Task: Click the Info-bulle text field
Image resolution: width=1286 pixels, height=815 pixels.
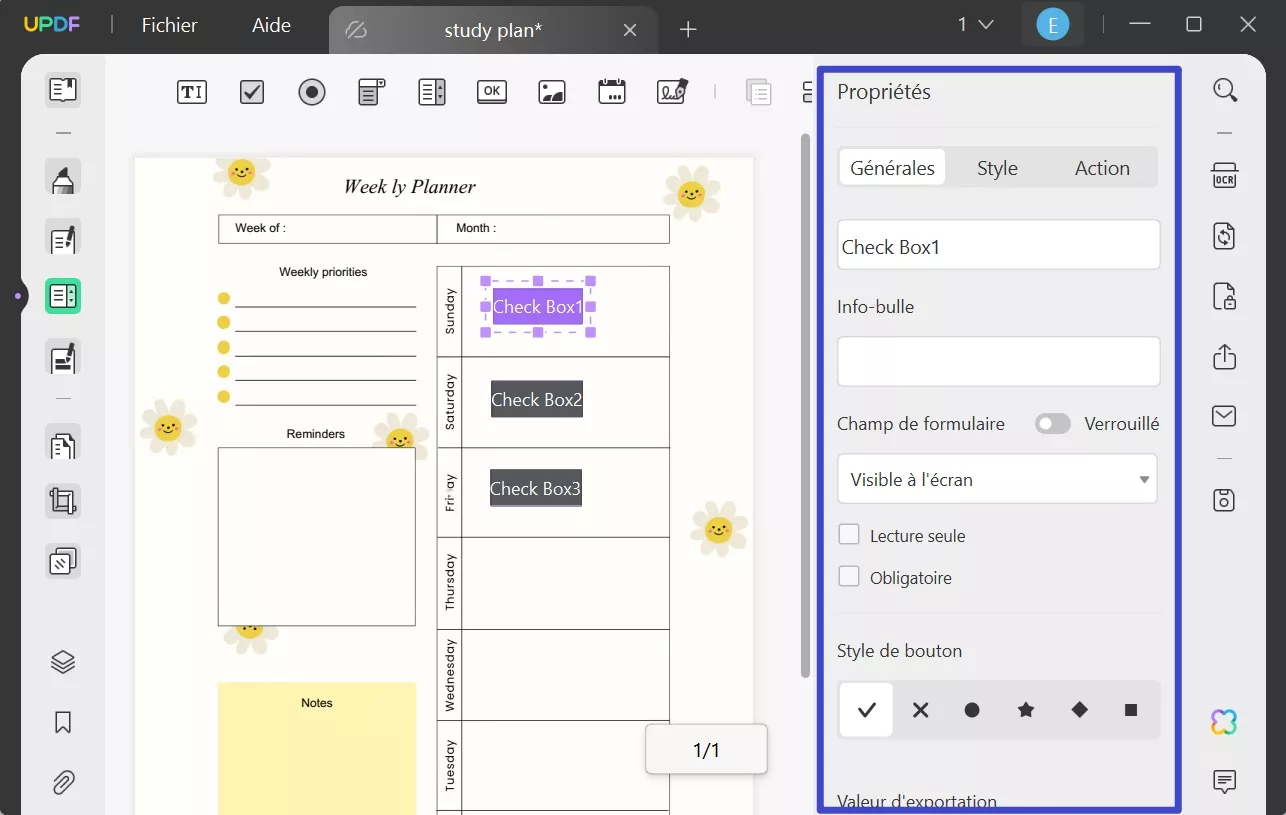Action: point(998,361)
